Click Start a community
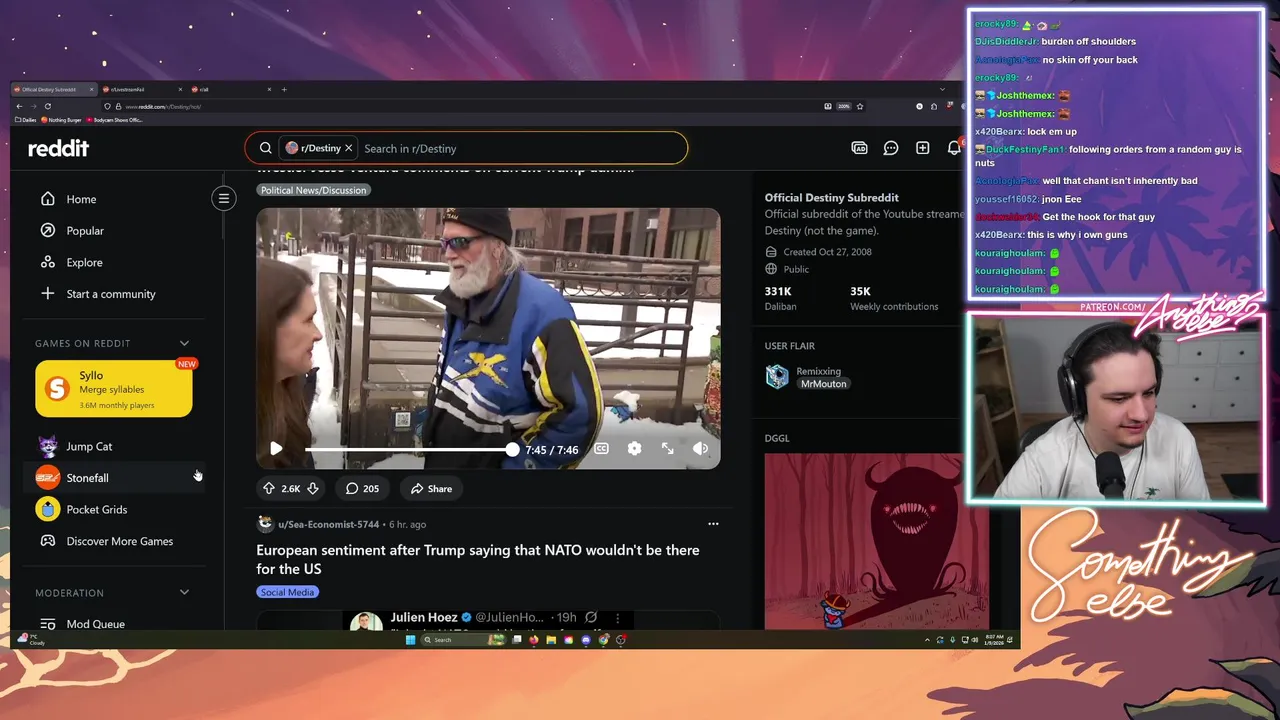 [113, 294]
